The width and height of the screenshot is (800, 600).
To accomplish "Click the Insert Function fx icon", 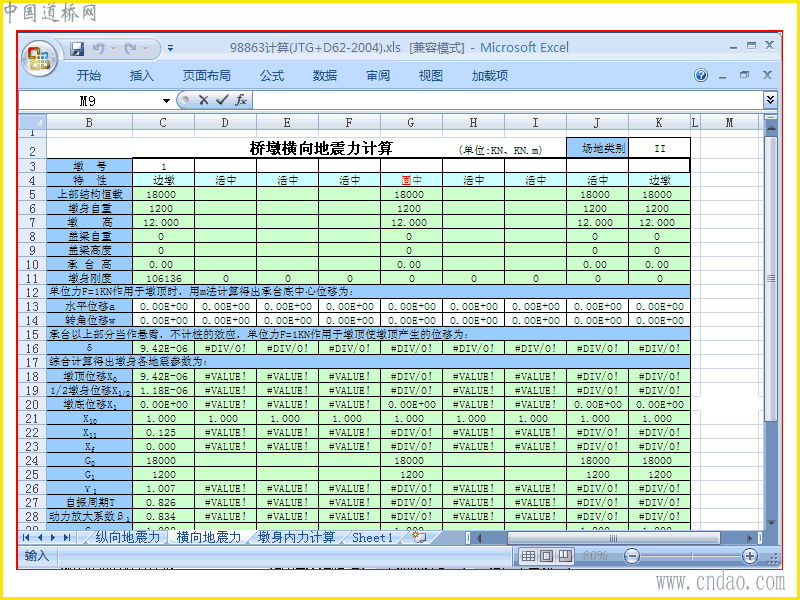I will 241,100.
